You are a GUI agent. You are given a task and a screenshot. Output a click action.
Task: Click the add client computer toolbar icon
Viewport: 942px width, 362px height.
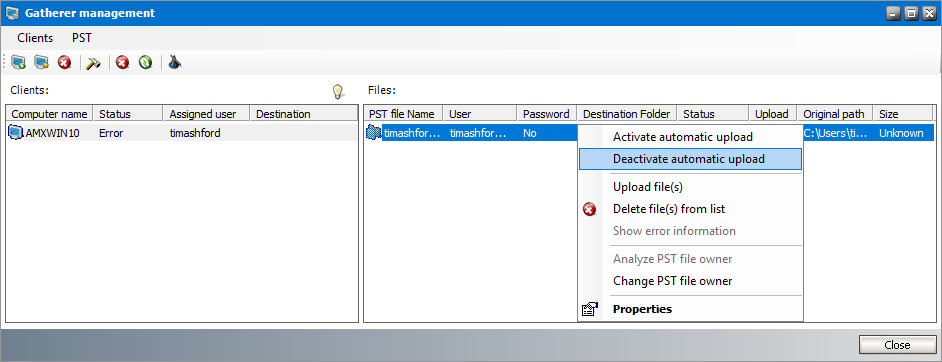coord(19,62)
